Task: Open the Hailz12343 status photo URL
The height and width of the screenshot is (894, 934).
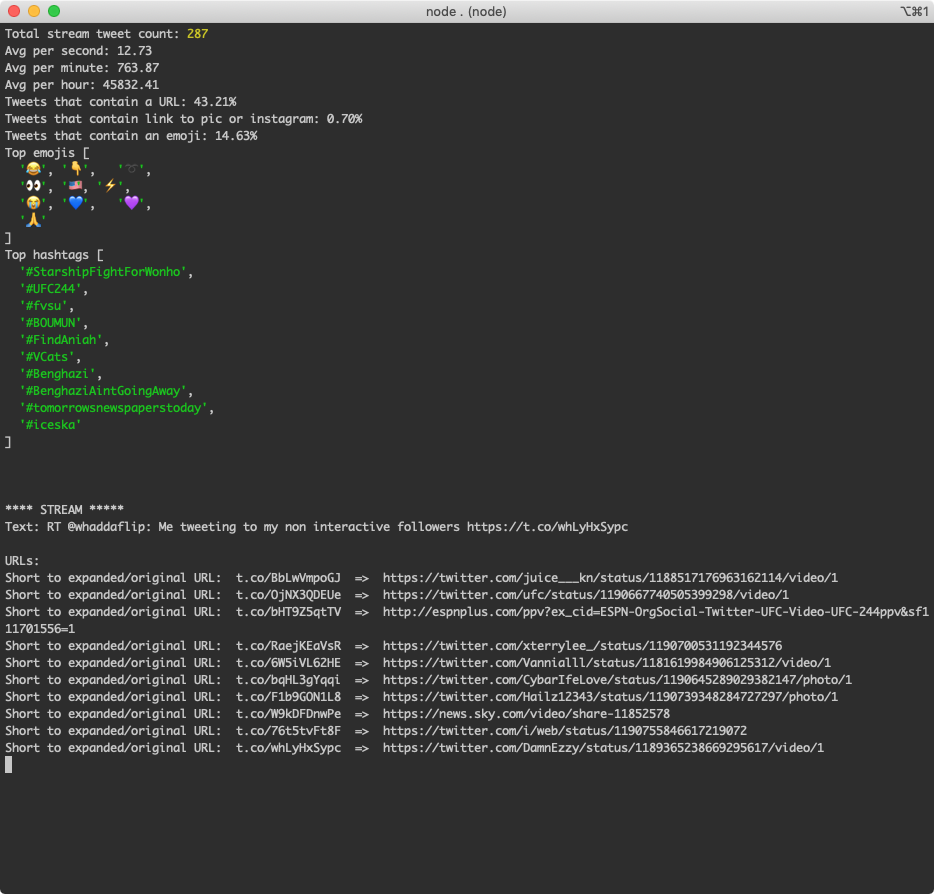Action: 610,697
